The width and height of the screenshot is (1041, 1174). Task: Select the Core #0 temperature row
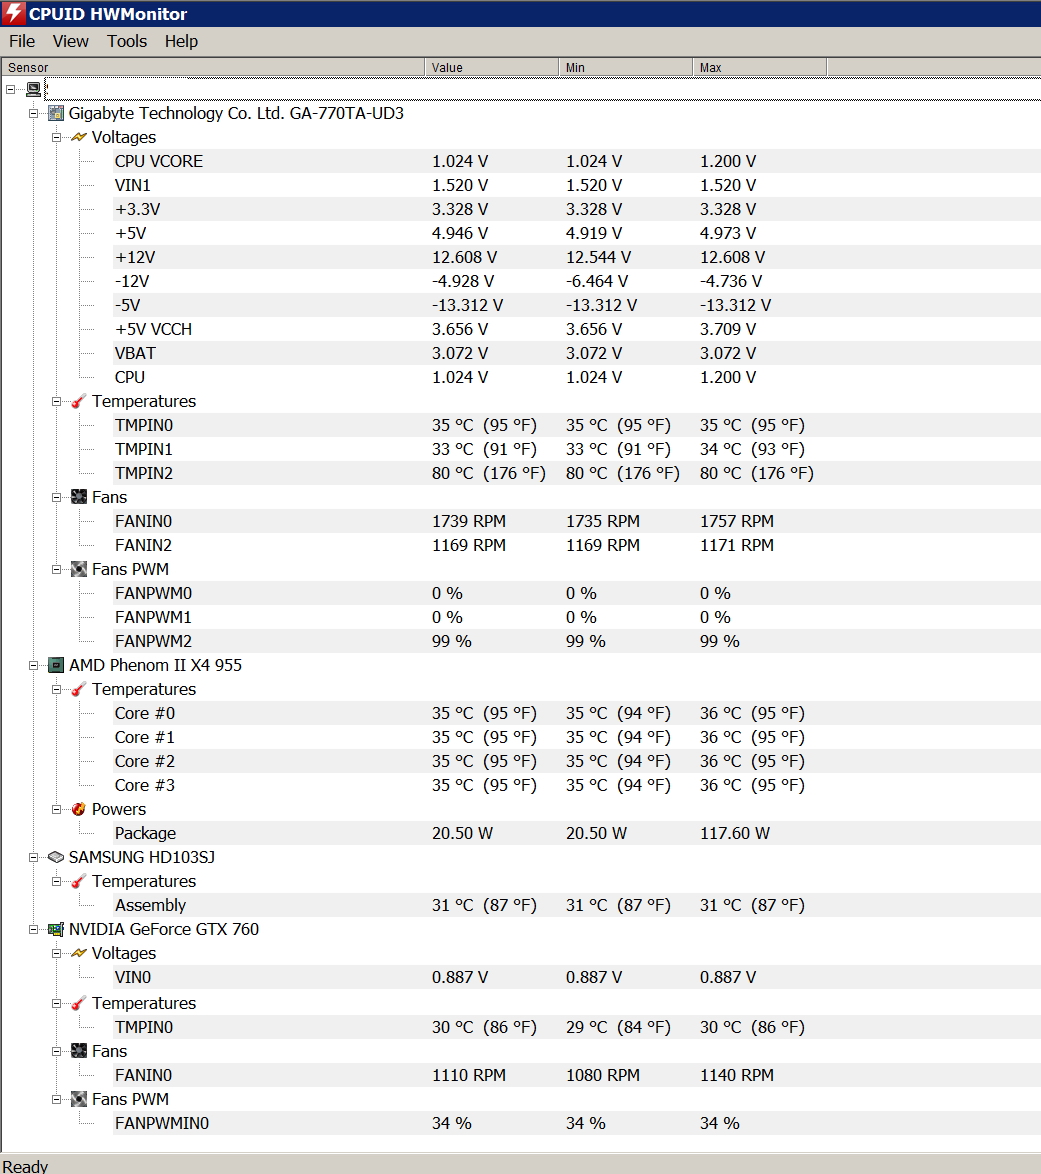click(x=577, y=713)
